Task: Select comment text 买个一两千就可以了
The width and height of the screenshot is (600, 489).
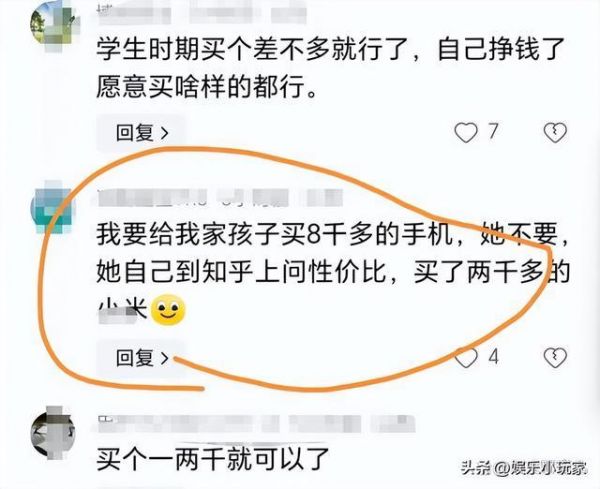Action: click(213, 458)
